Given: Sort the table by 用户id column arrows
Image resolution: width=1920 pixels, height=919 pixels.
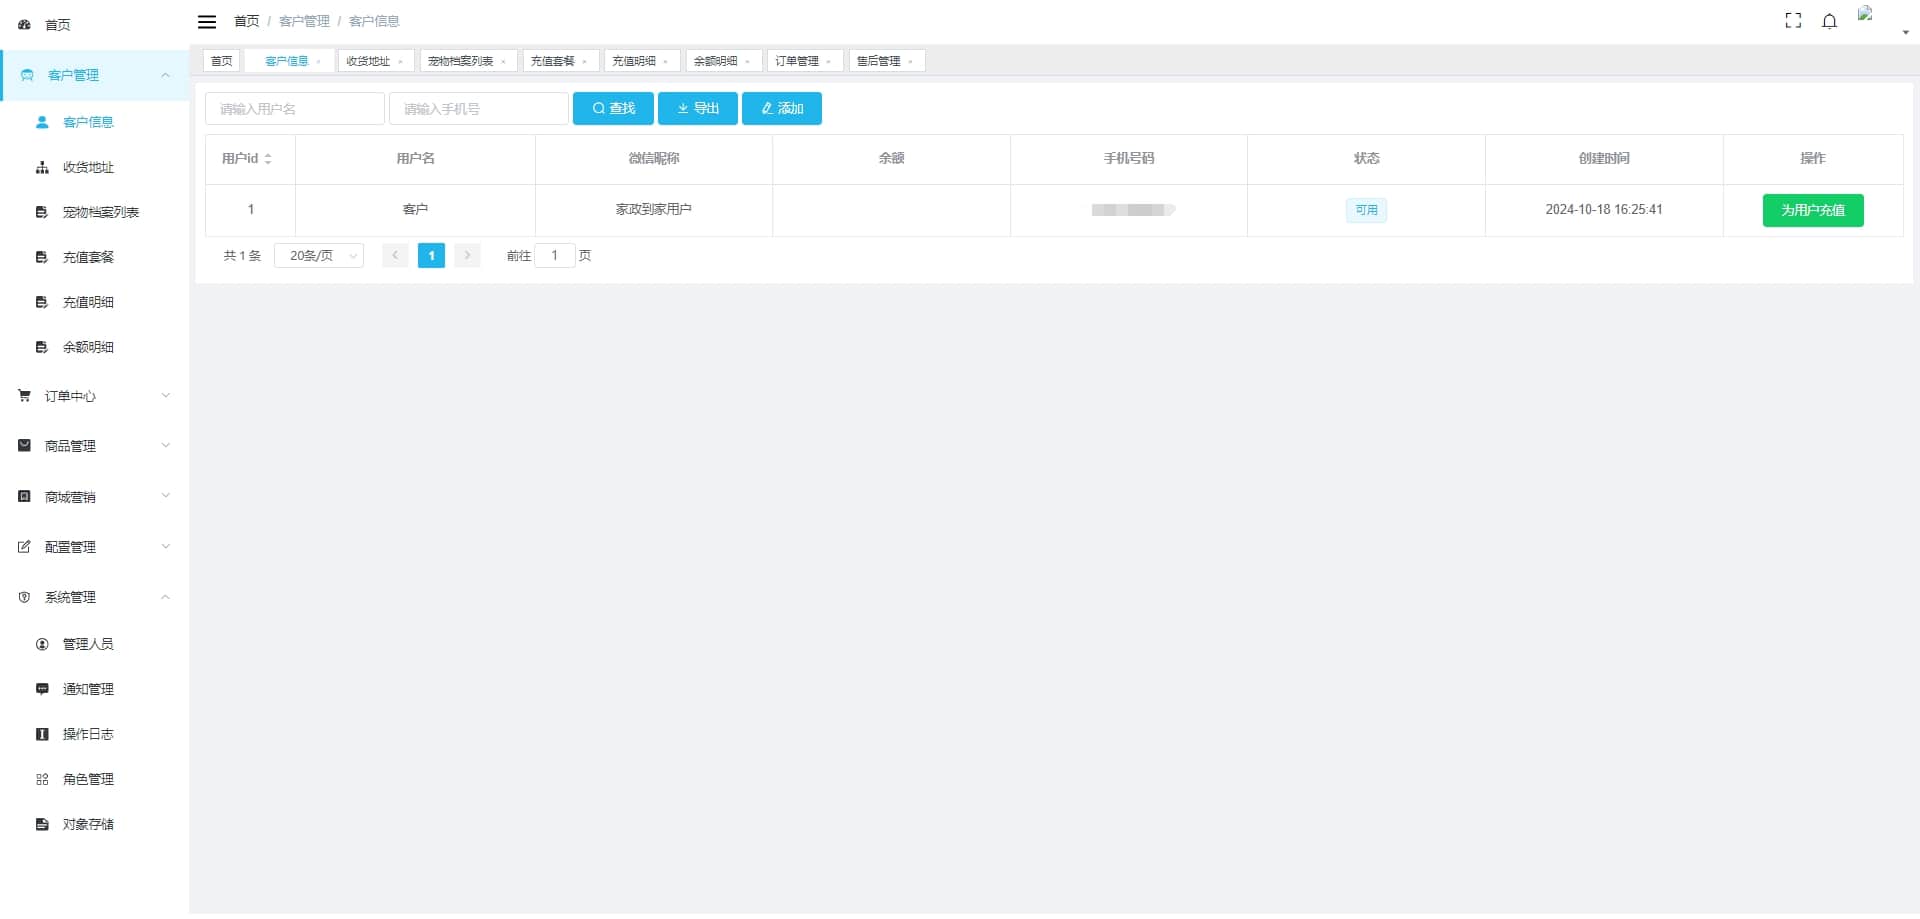Looking at the screenshot, I should (268, 159).
